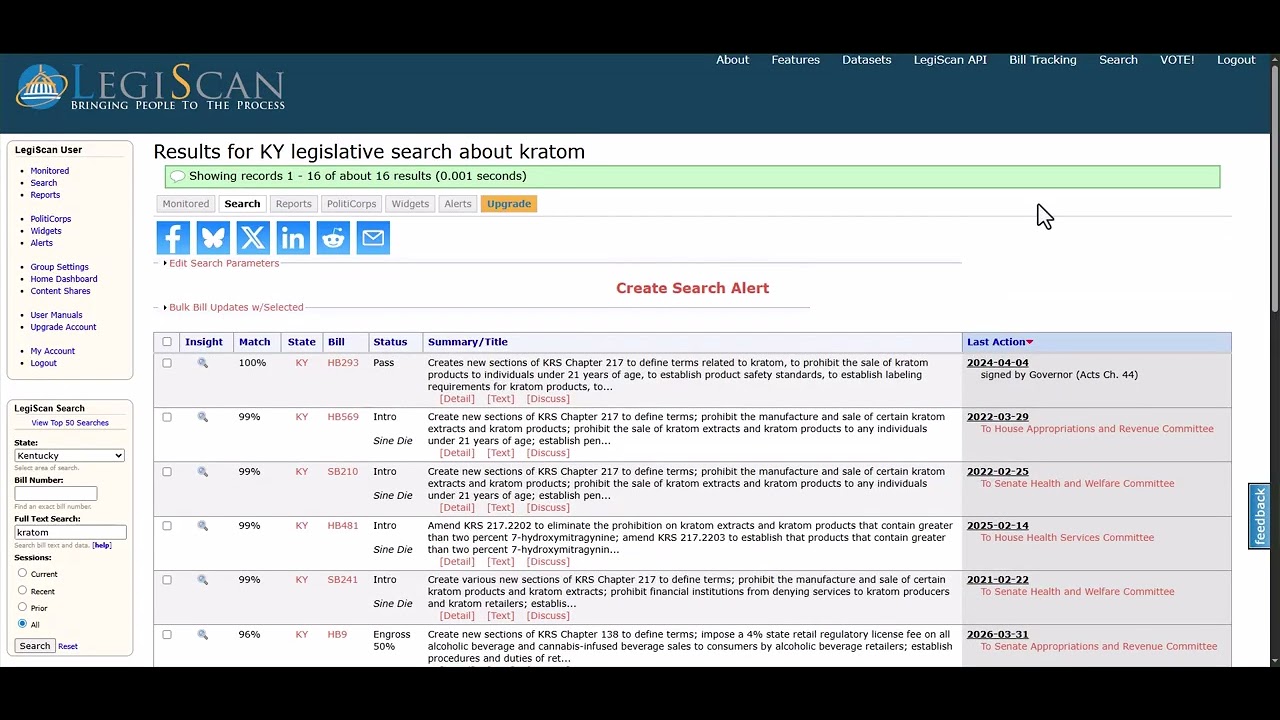Select the SB241 row checkbox
1280x720 pixels.
167,580
